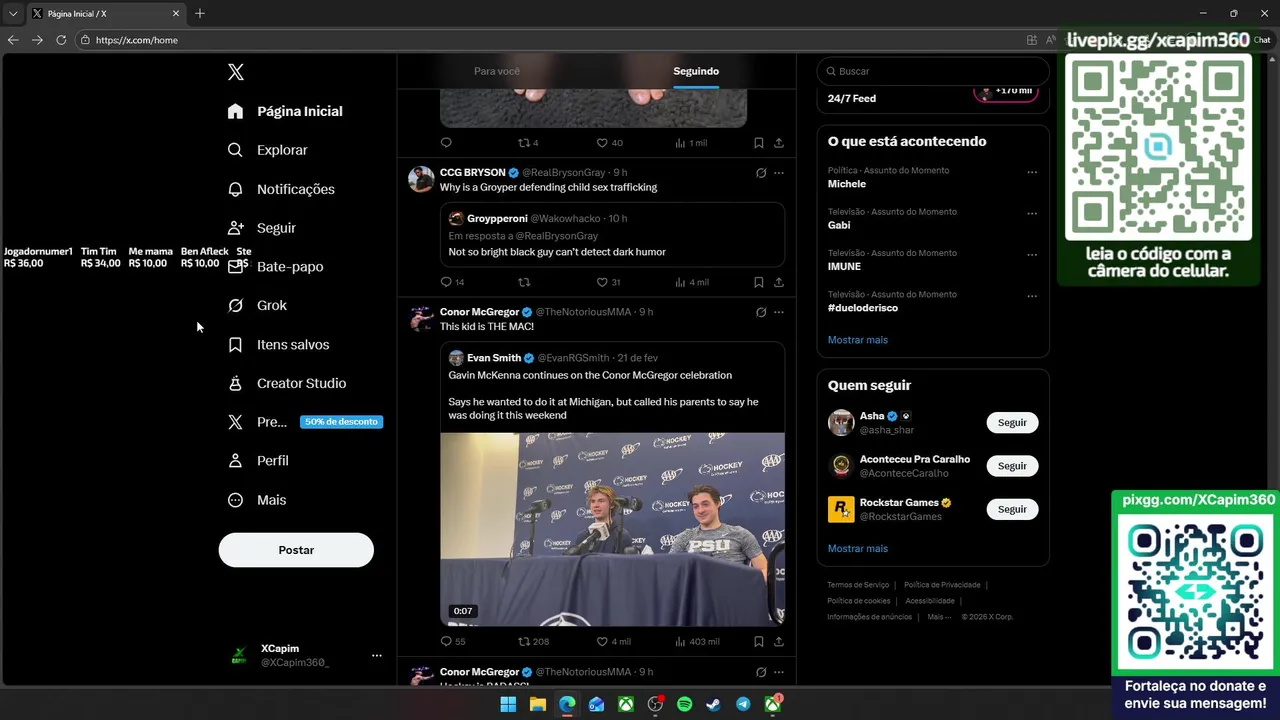Click Grok icon on CCG BRYSON post

pyautogui.click(x=761, y=173)
